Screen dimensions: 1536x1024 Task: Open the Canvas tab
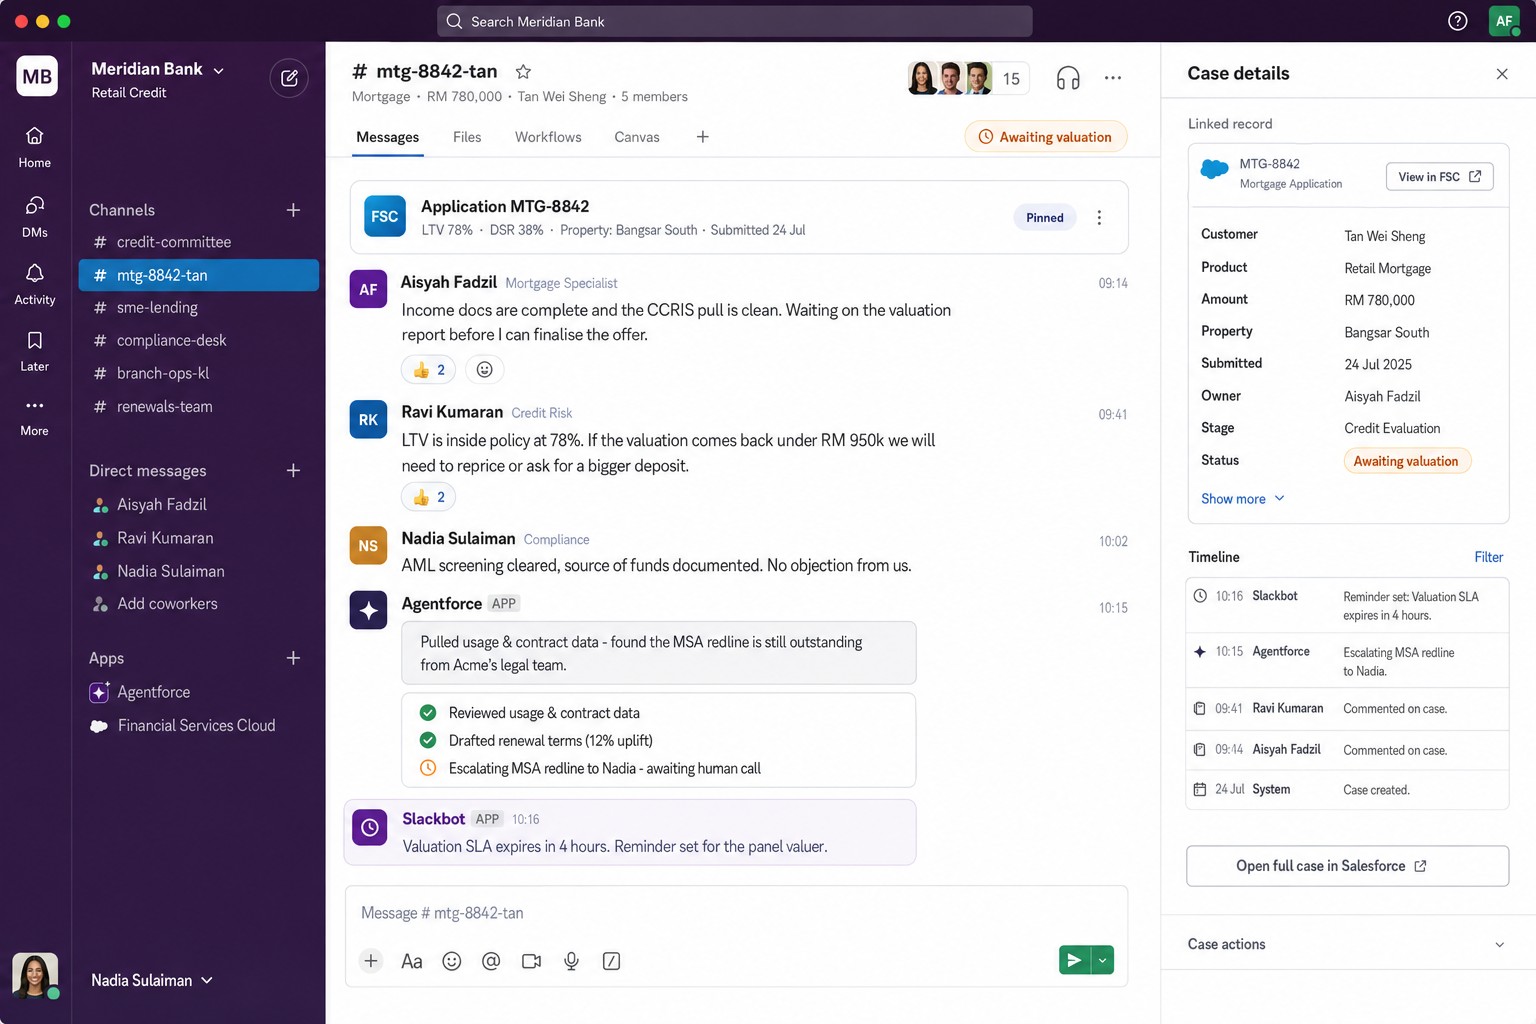[x=637, y=137]
